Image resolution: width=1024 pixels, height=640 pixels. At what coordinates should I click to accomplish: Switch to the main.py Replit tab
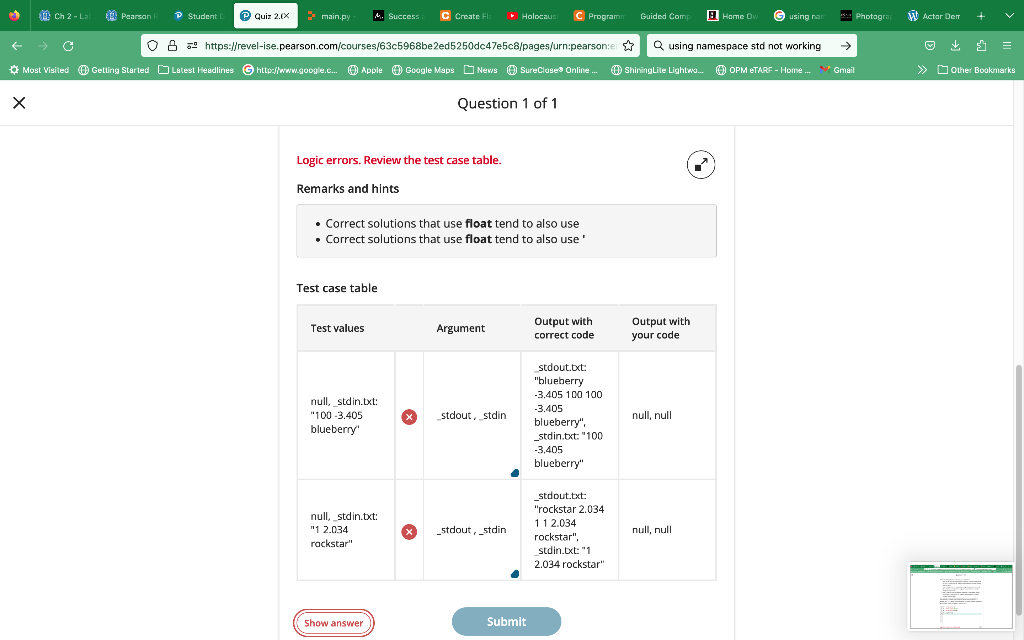coord(334,15)
